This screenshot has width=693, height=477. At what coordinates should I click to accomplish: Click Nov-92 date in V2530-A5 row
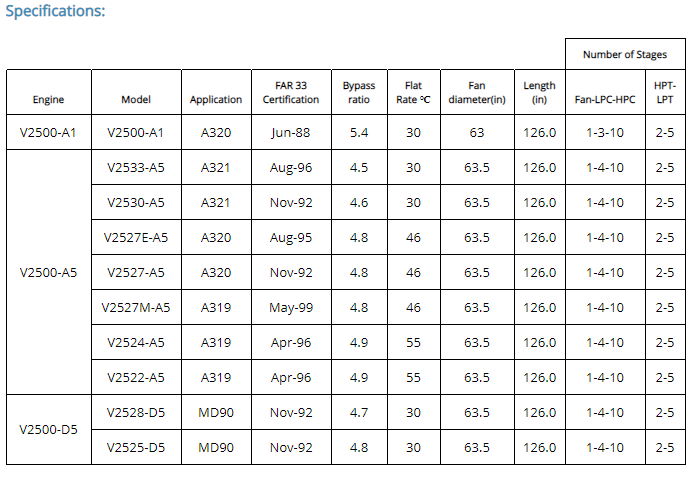coord(291,203)
